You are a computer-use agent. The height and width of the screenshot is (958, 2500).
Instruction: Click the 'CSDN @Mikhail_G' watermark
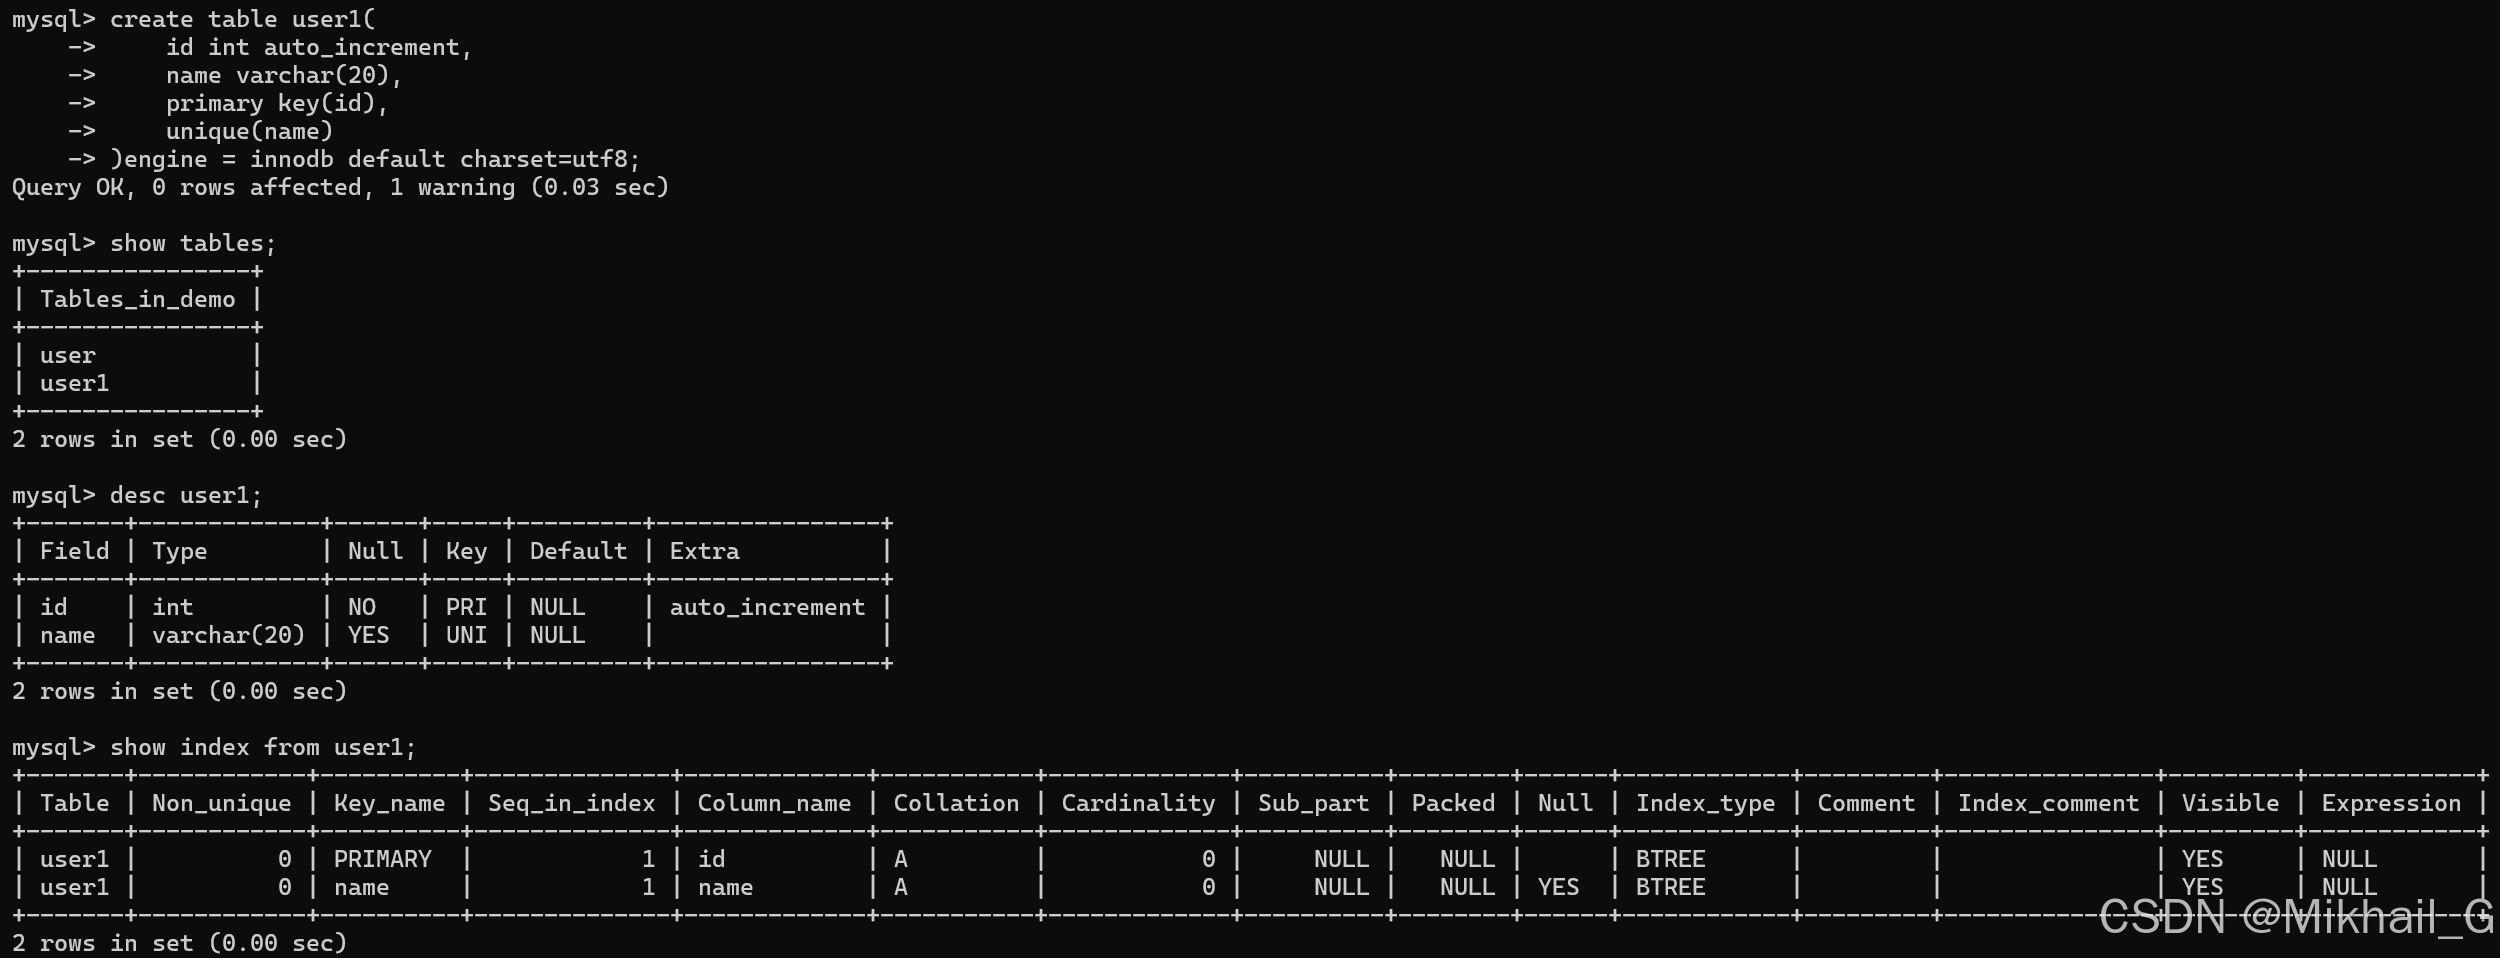point(2296,916)
